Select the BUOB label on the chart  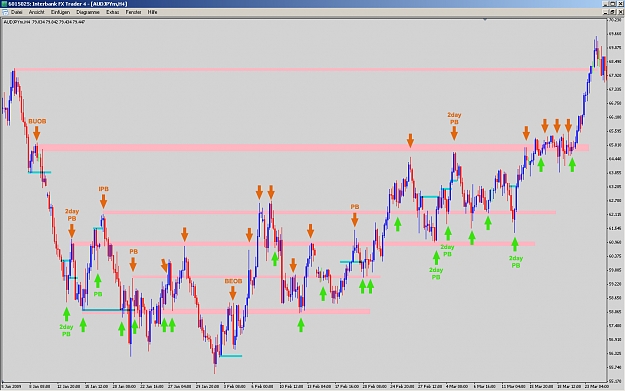point(37,121)
